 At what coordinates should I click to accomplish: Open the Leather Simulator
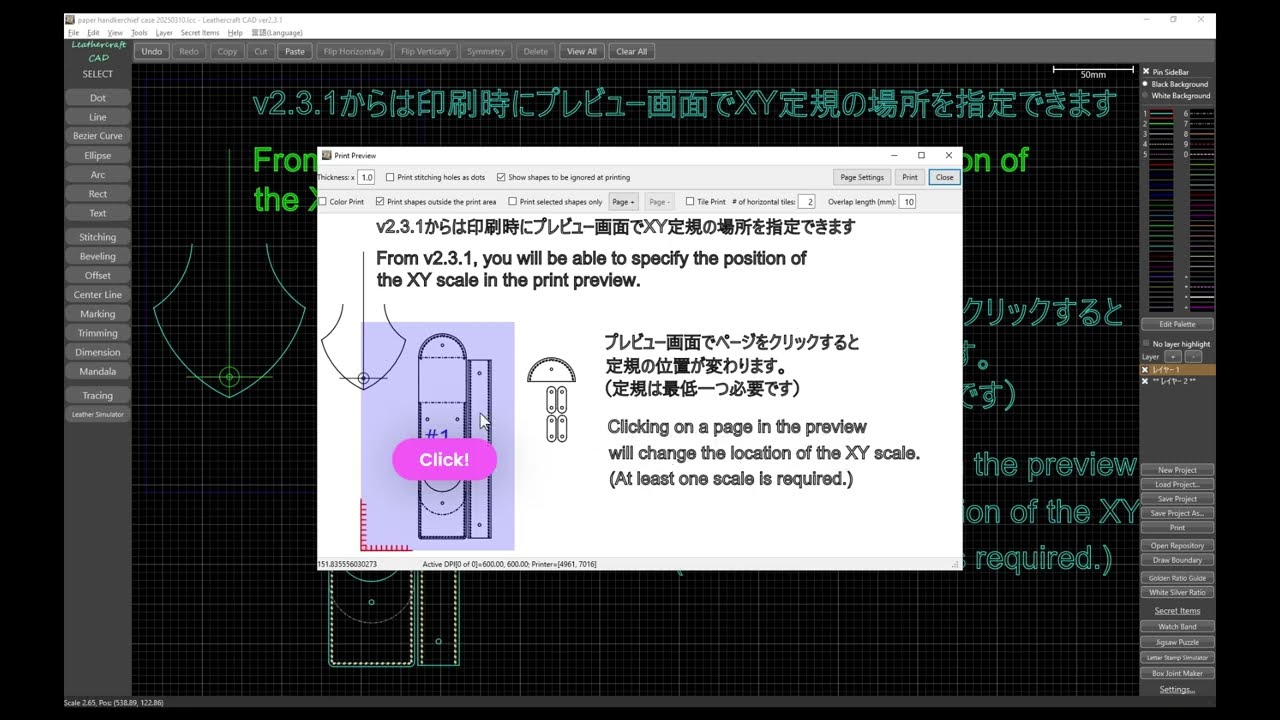click(97, 413)
